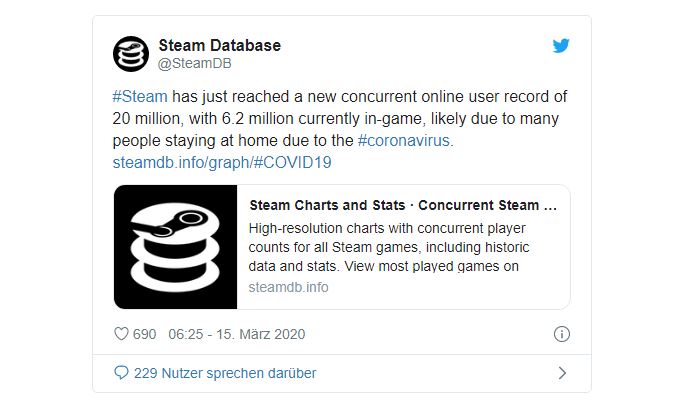Screen dimensions: 682x420
Task: Open the Steam Charts and Stats card title
Action: [x=402, y=206]
